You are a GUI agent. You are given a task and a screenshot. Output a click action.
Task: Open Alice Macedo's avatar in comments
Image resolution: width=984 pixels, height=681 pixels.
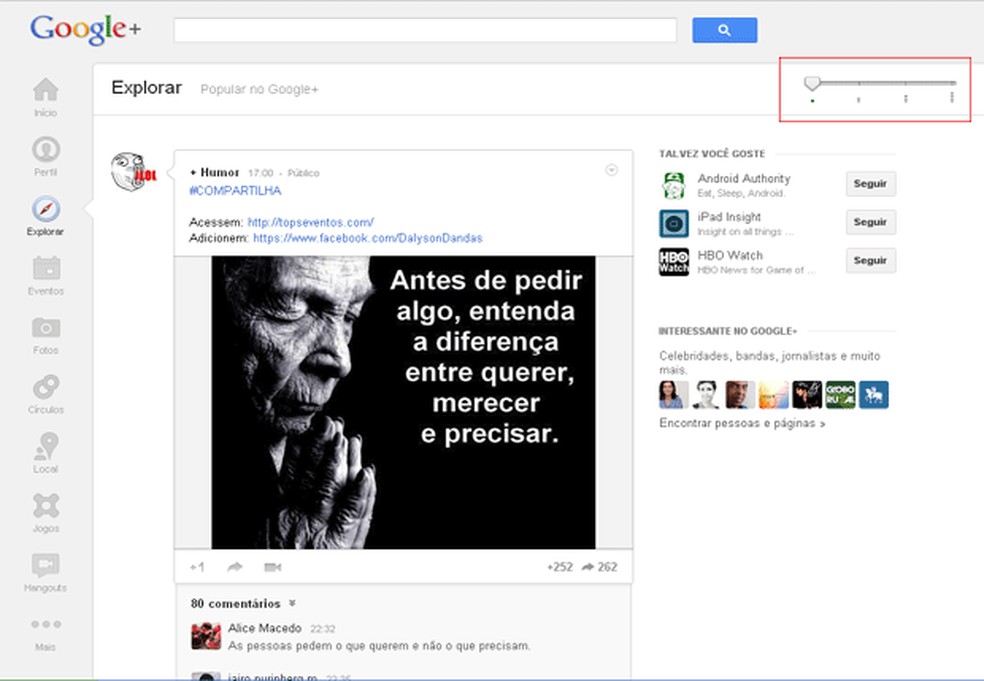coord(206,636)
